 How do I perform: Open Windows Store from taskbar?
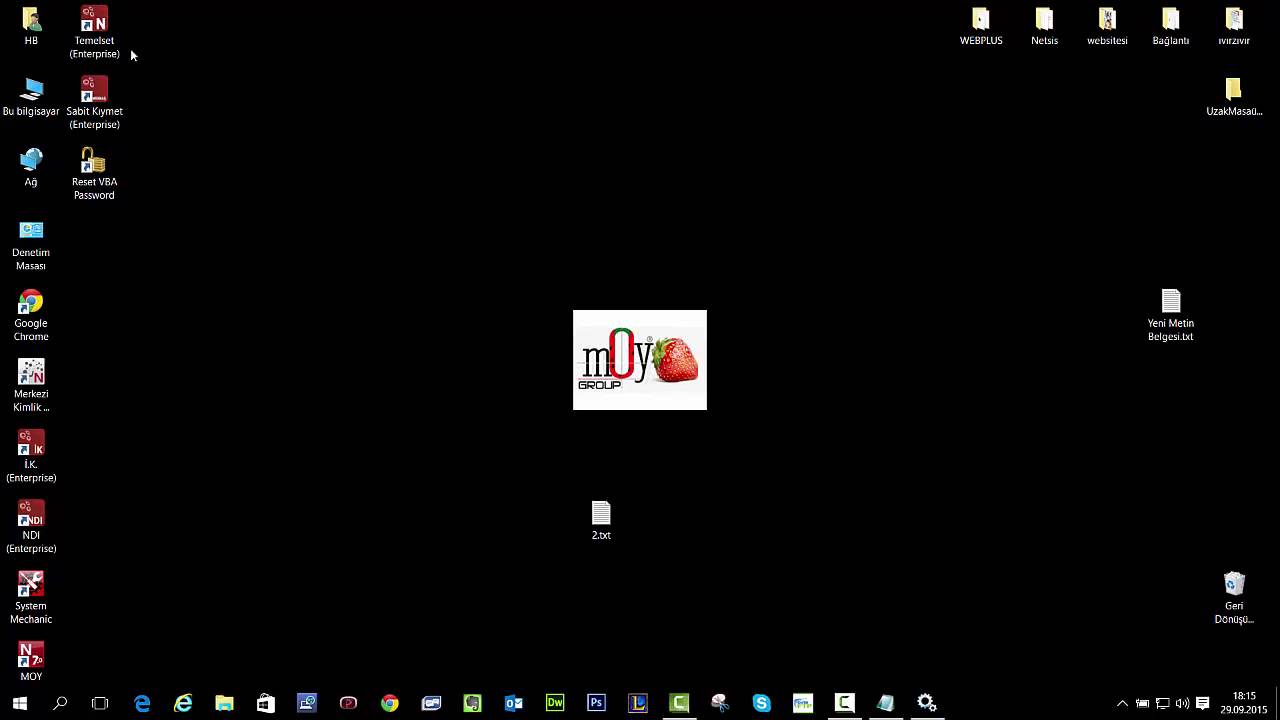[x=266, y=703]
